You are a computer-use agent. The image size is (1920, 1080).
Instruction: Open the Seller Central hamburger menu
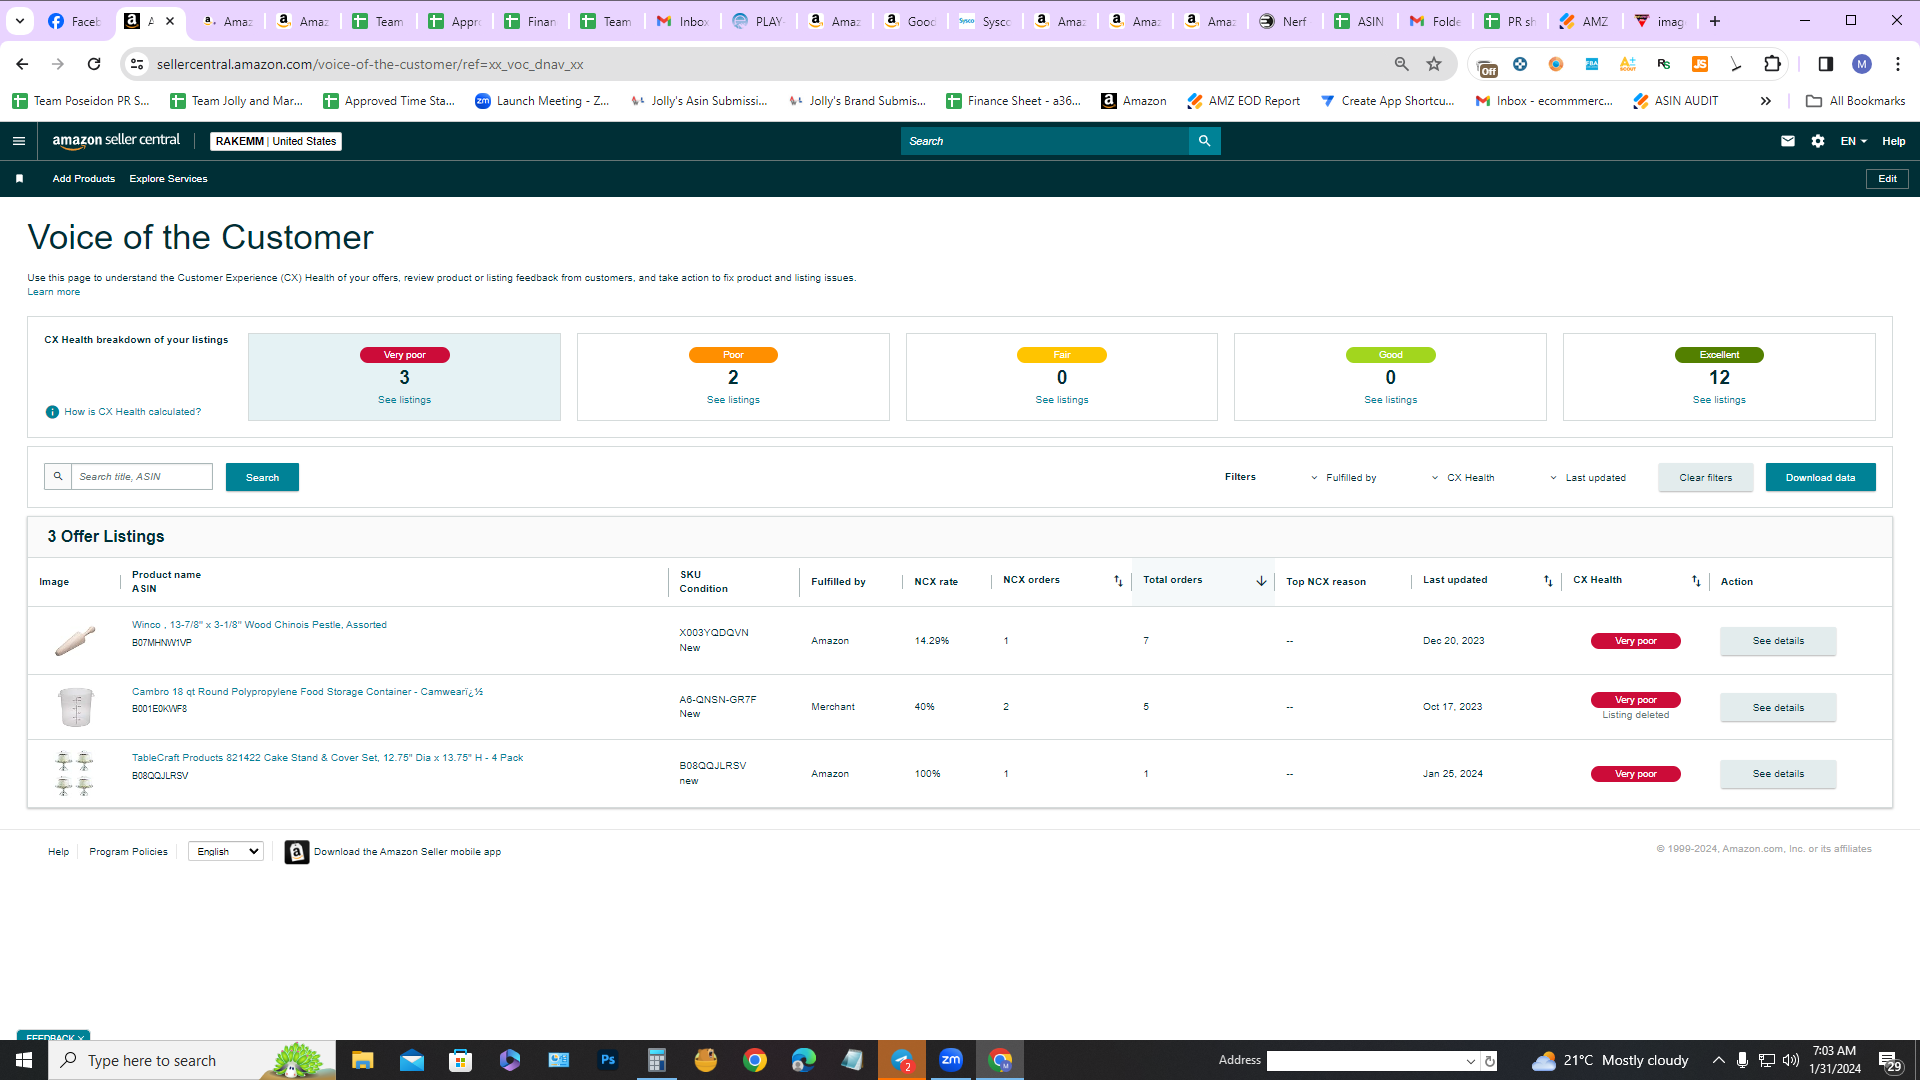pyautogui.click(x=18, y=141)
